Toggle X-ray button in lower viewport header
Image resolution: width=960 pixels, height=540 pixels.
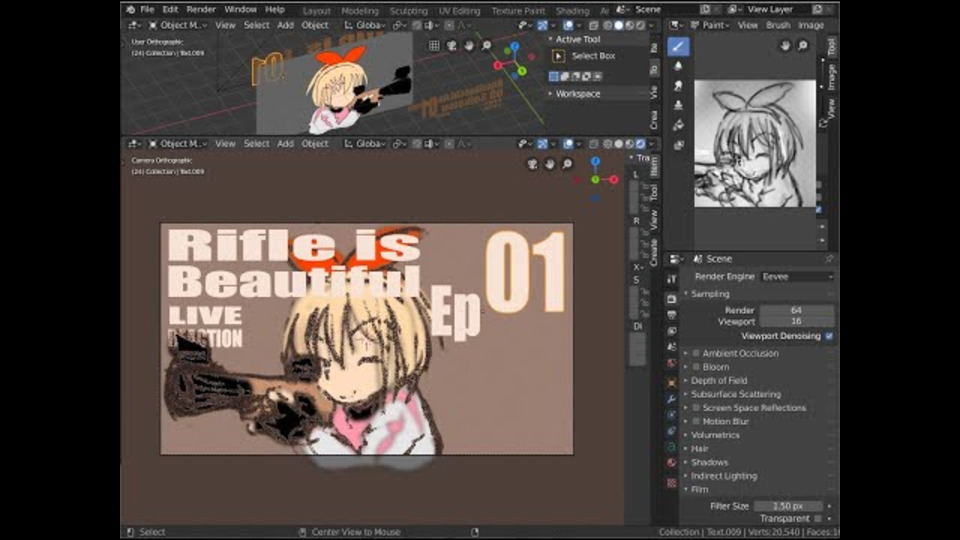(593, 144)
